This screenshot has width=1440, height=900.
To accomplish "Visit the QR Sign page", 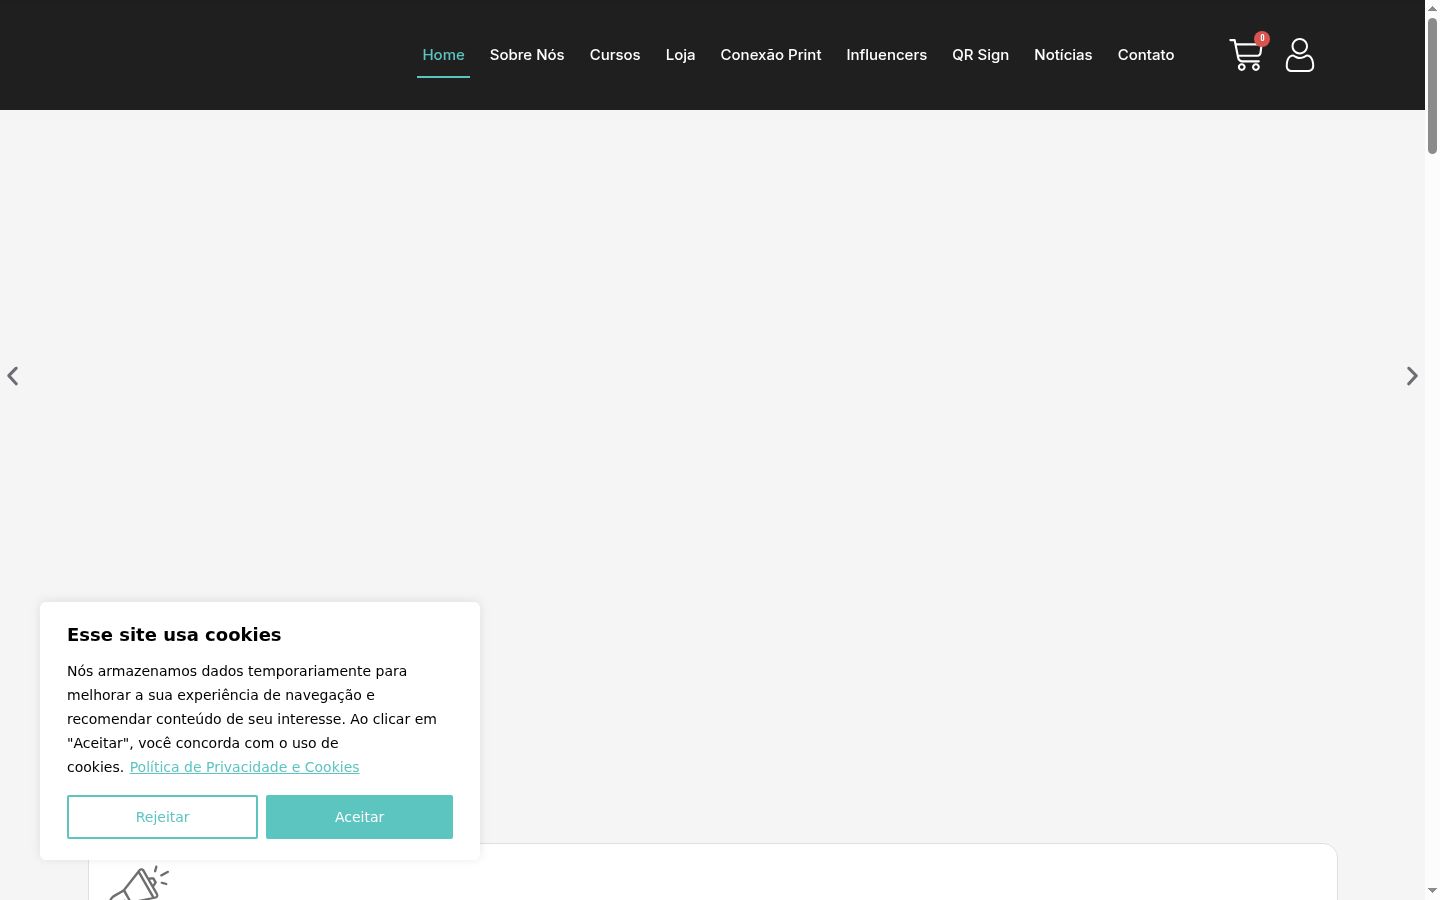I will tap(980, 55).
